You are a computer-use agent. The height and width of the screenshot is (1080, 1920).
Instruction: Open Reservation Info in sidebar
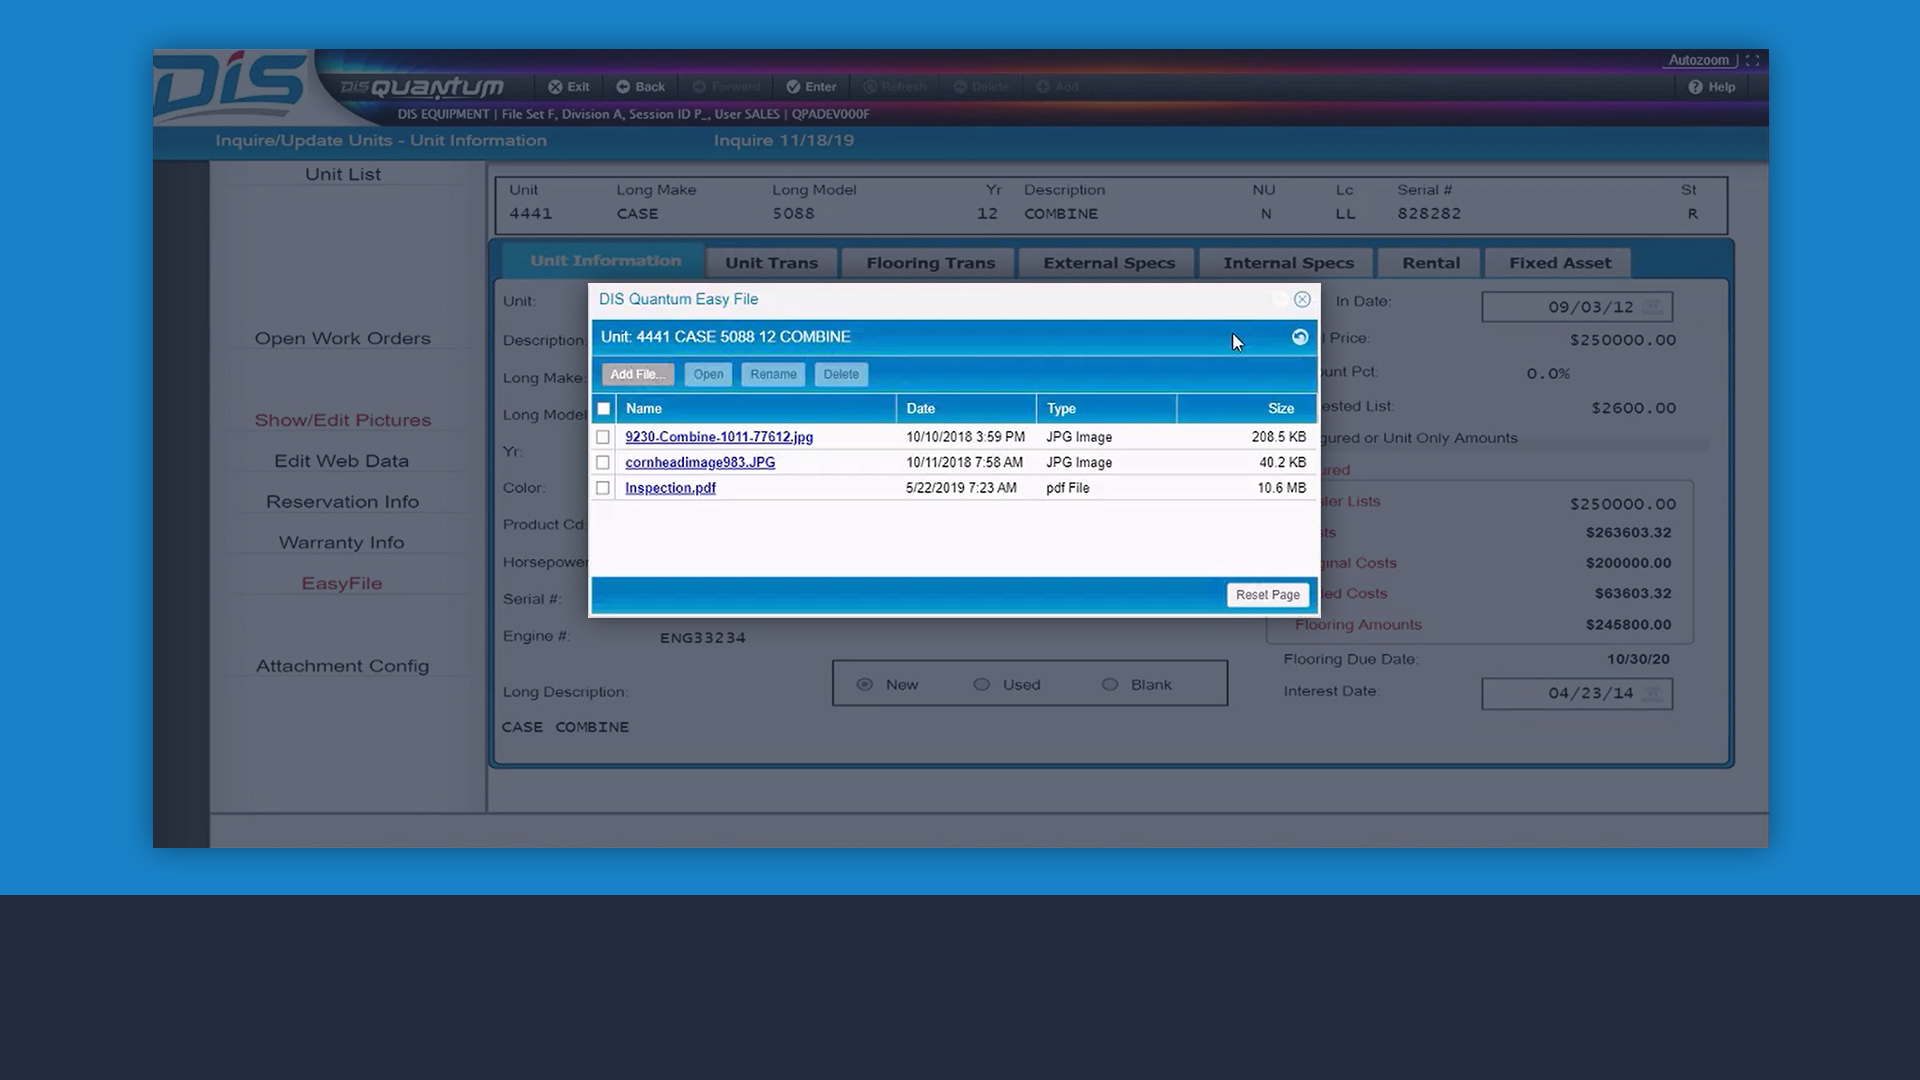click(342, 502)
